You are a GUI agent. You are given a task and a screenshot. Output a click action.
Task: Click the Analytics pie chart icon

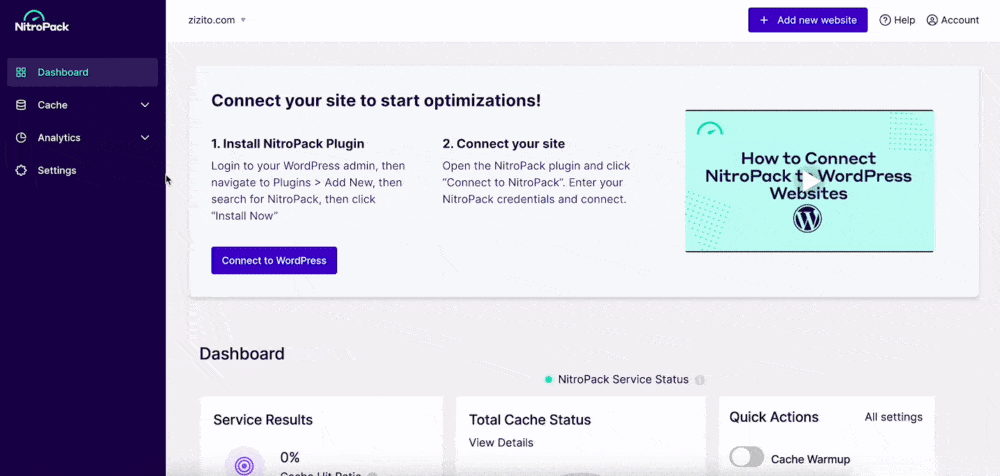point(21,138)
